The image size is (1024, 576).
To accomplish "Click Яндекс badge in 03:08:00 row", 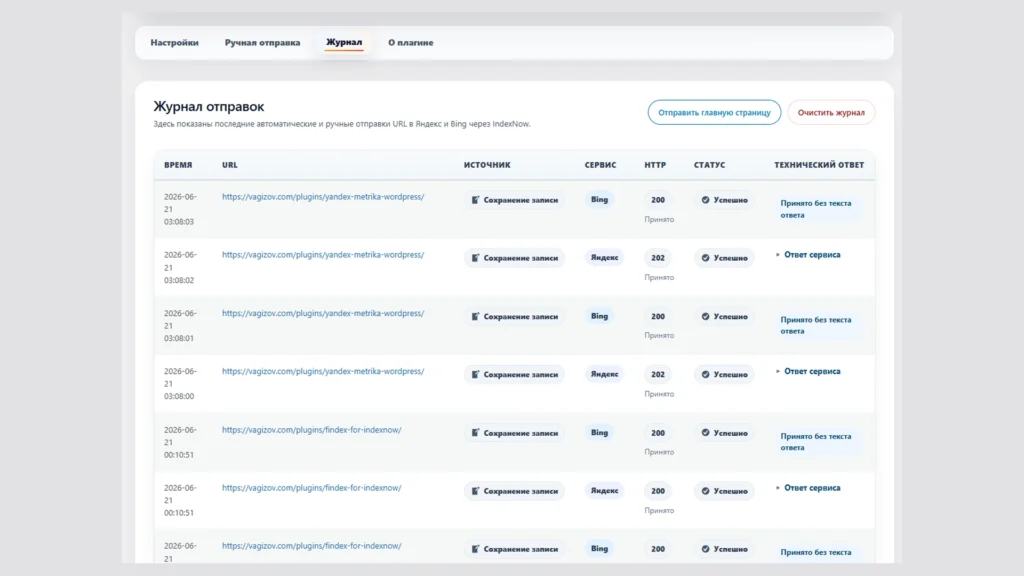I will [x=604, y=374].
